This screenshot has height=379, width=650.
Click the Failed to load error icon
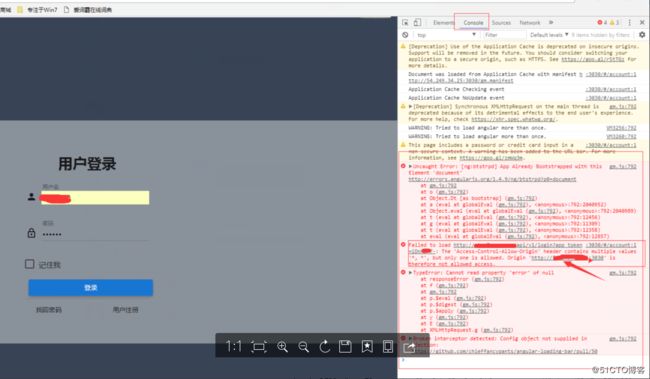(403, 245)
